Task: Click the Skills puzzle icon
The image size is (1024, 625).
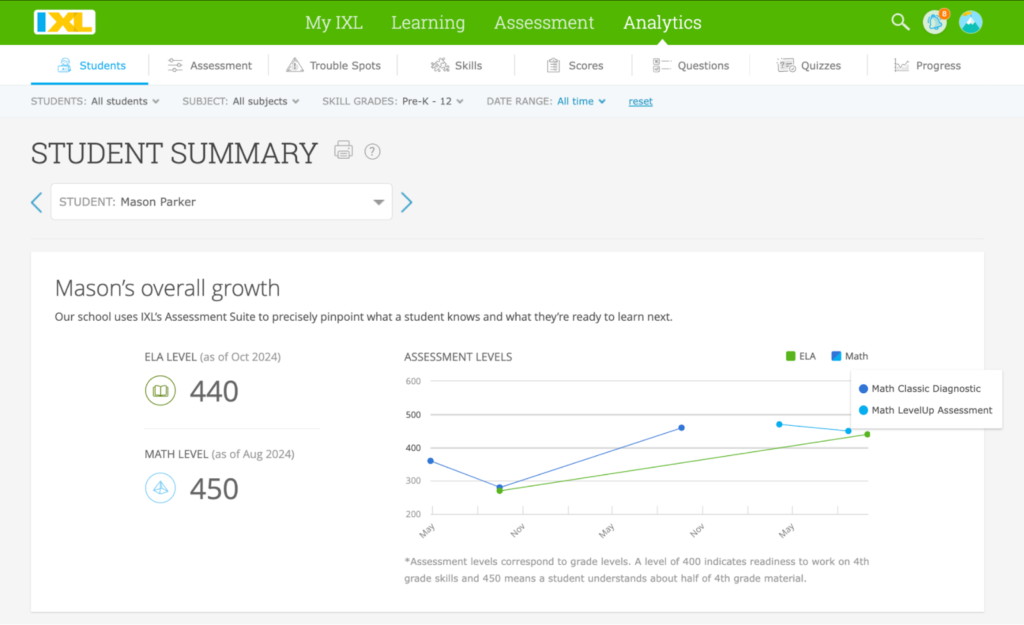Action: point(440,65)
